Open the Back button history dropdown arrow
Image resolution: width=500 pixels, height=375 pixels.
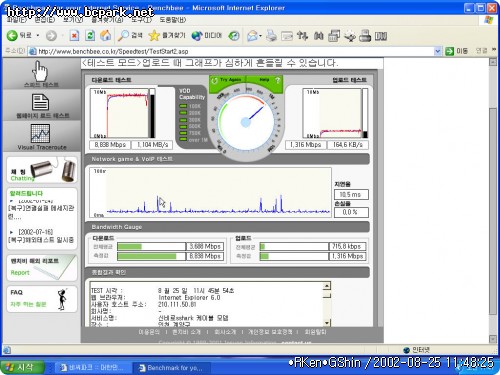coord(38,36)
